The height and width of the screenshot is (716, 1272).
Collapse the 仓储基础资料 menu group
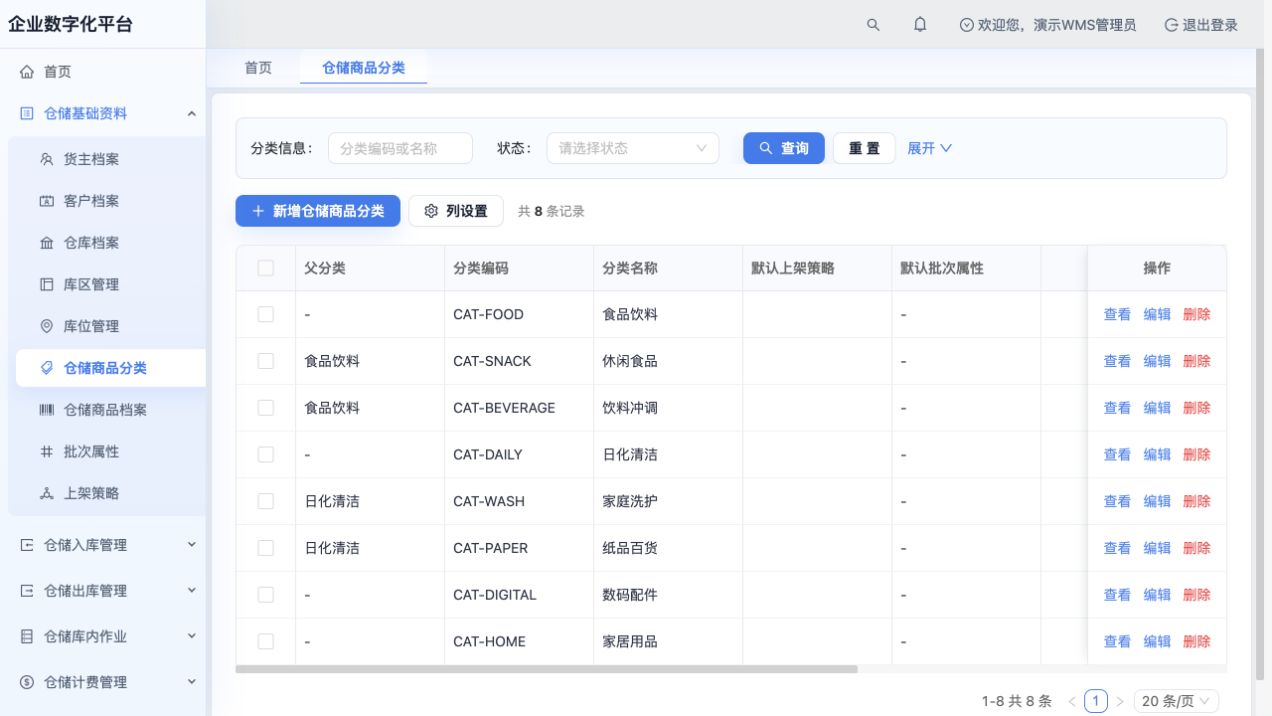[192, 114]
